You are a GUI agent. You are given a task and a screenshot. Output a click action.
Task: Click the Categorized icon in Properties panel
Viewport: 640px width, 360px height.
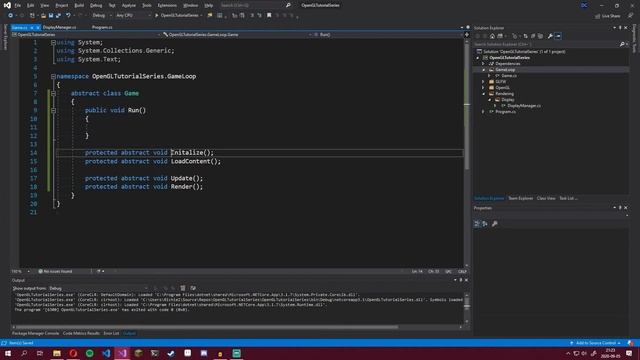(x=477, y=224)
